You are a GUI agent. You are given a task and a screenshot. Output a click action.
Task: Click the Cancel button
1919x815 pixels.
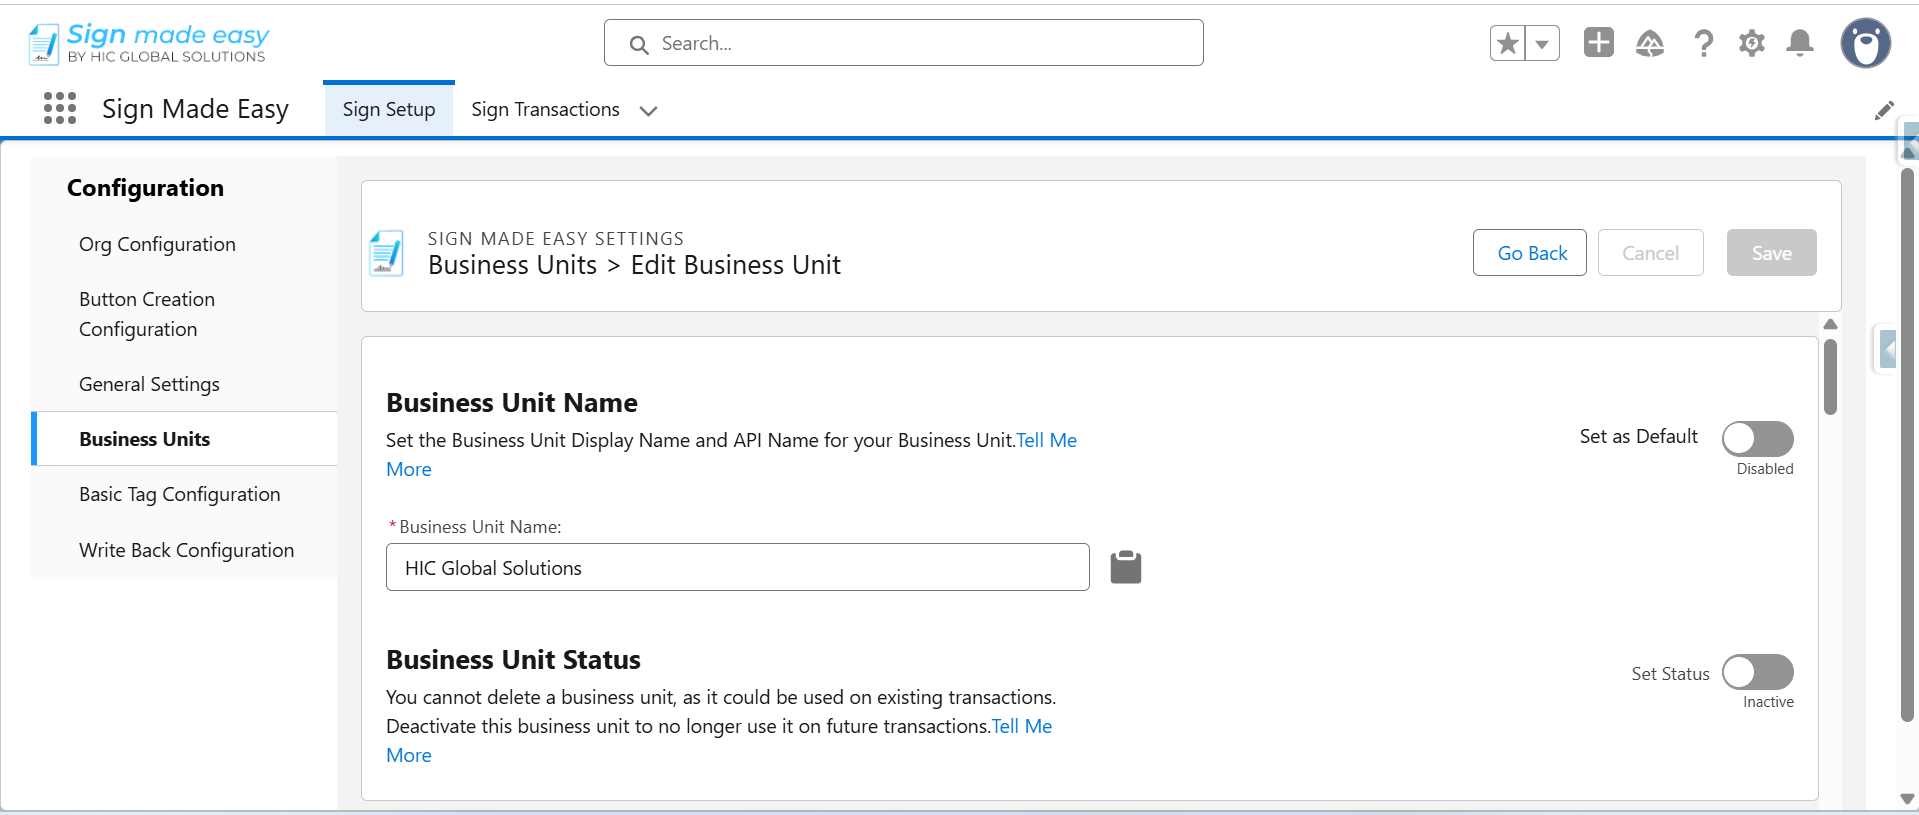tap(1651, 253)
